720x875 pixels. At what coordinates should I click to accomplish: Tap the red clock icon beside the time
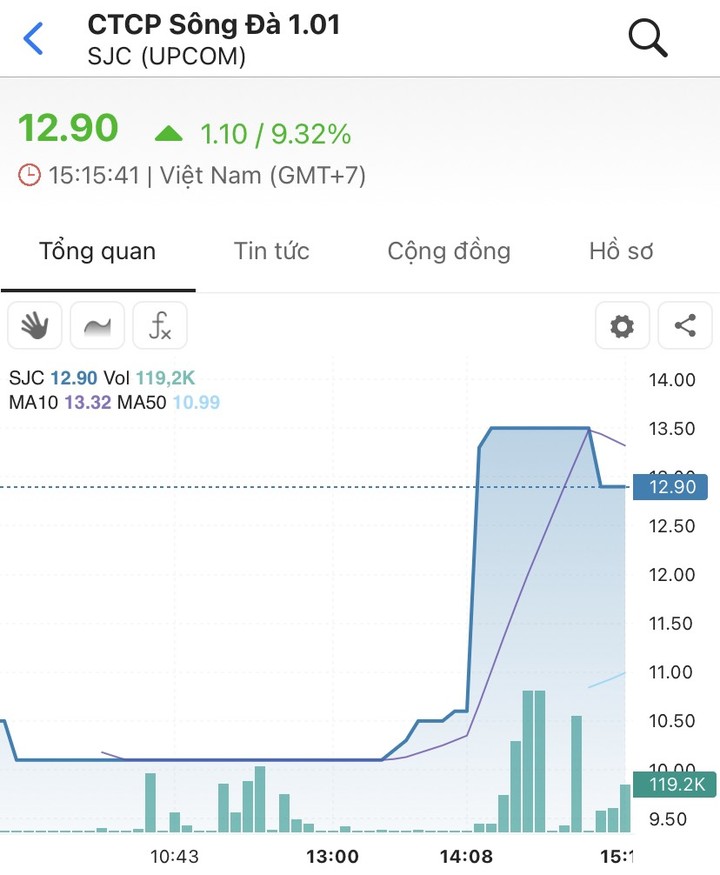[x=29, y=175]
